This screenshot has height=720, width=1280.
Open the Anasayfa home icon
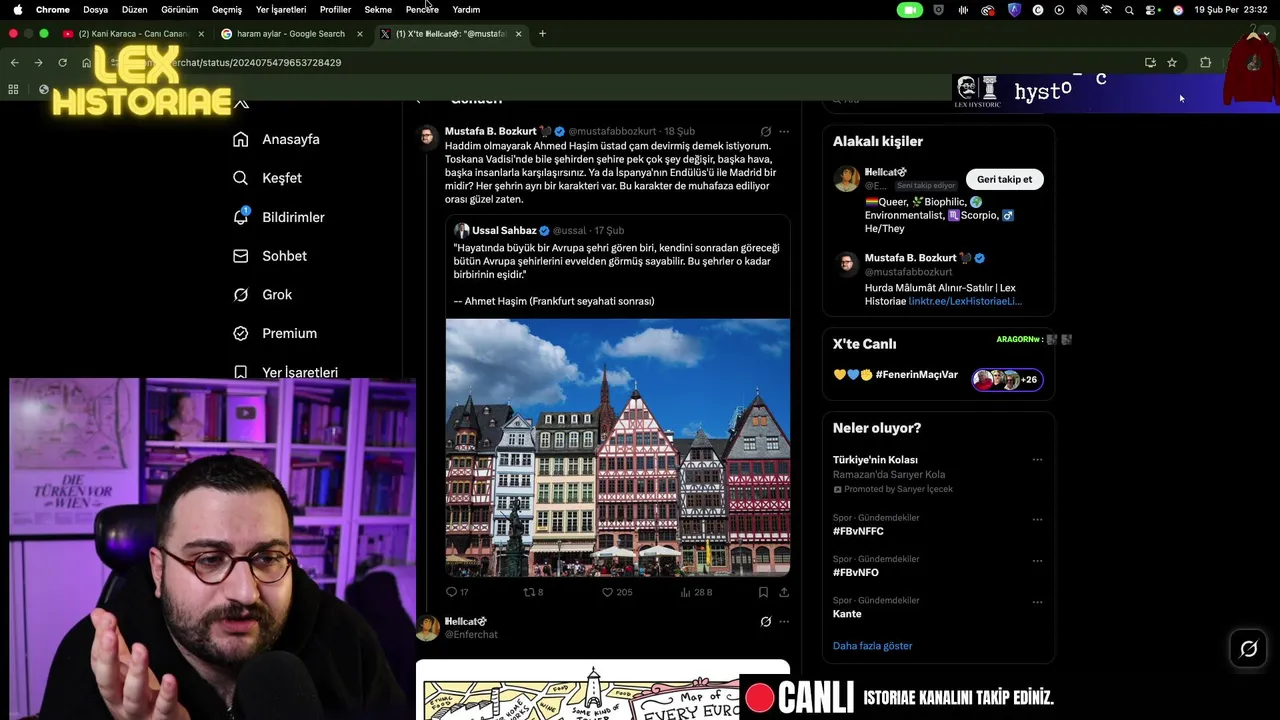pos(240,139)
